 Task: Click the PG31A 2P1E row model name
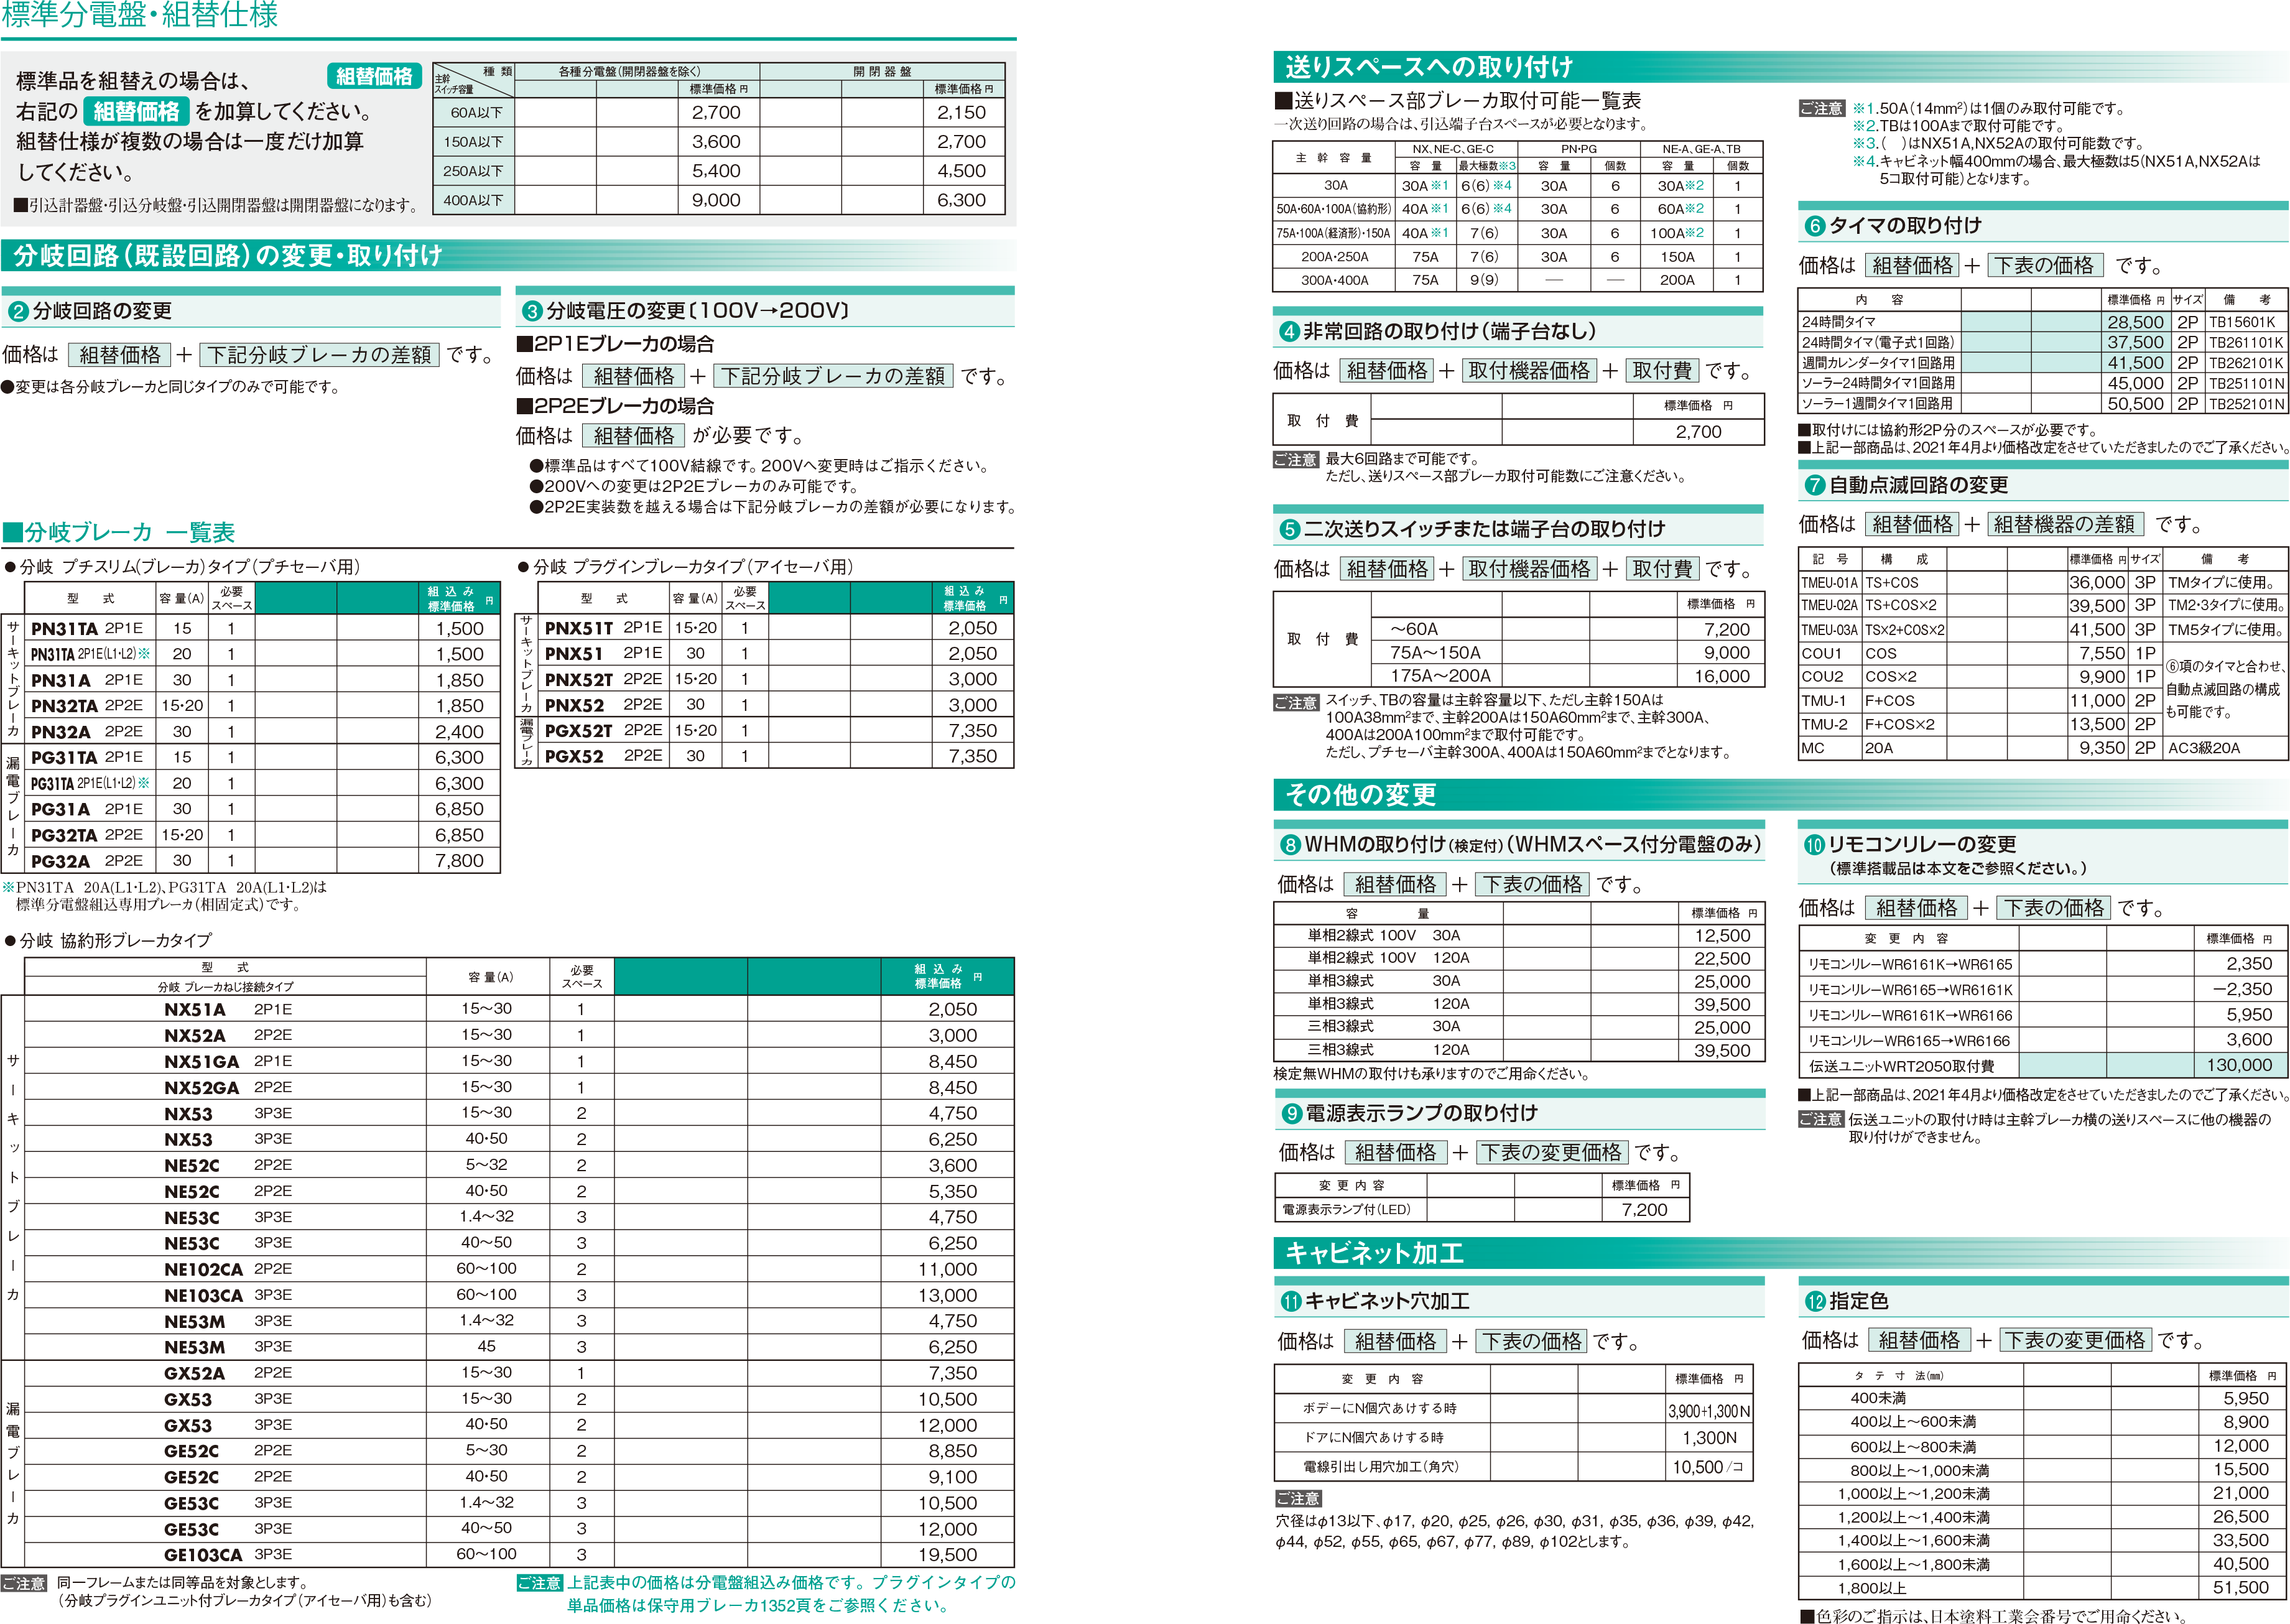coord(61,810)
